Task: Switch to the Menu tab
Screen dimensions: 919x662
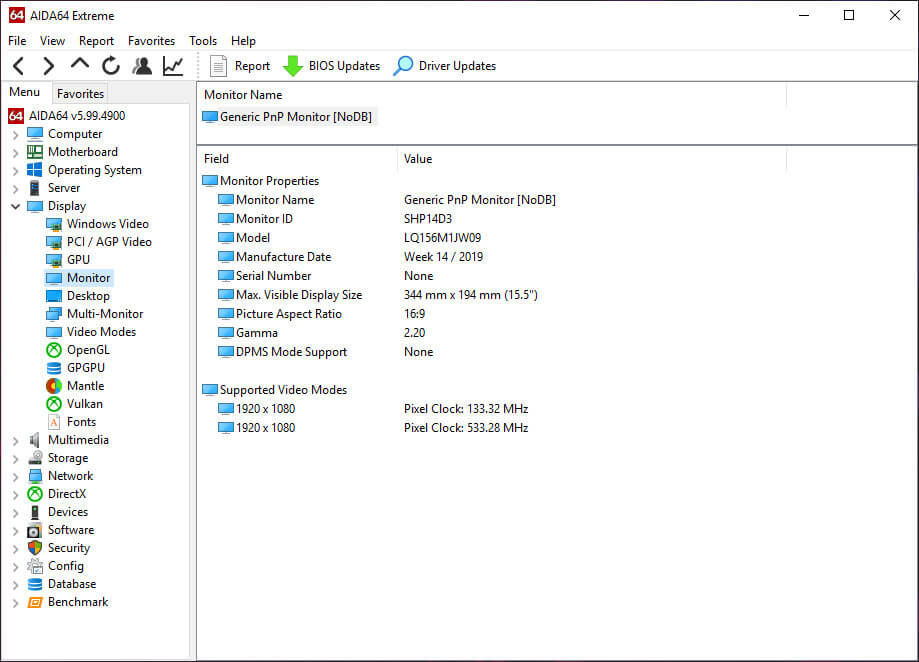Action: point(25,92)
